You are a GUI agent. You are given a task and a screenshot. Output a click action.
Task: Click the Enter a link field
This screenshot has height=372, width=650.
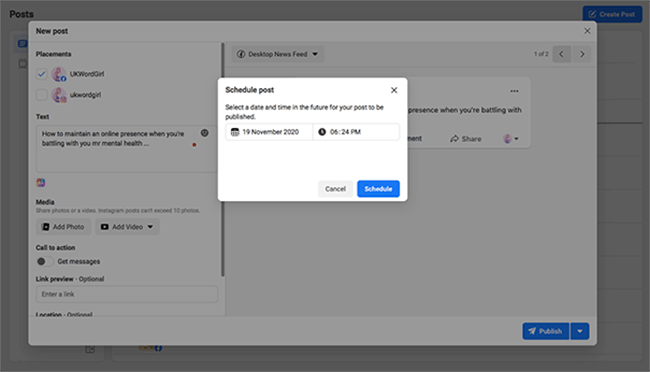coord(127,294)
